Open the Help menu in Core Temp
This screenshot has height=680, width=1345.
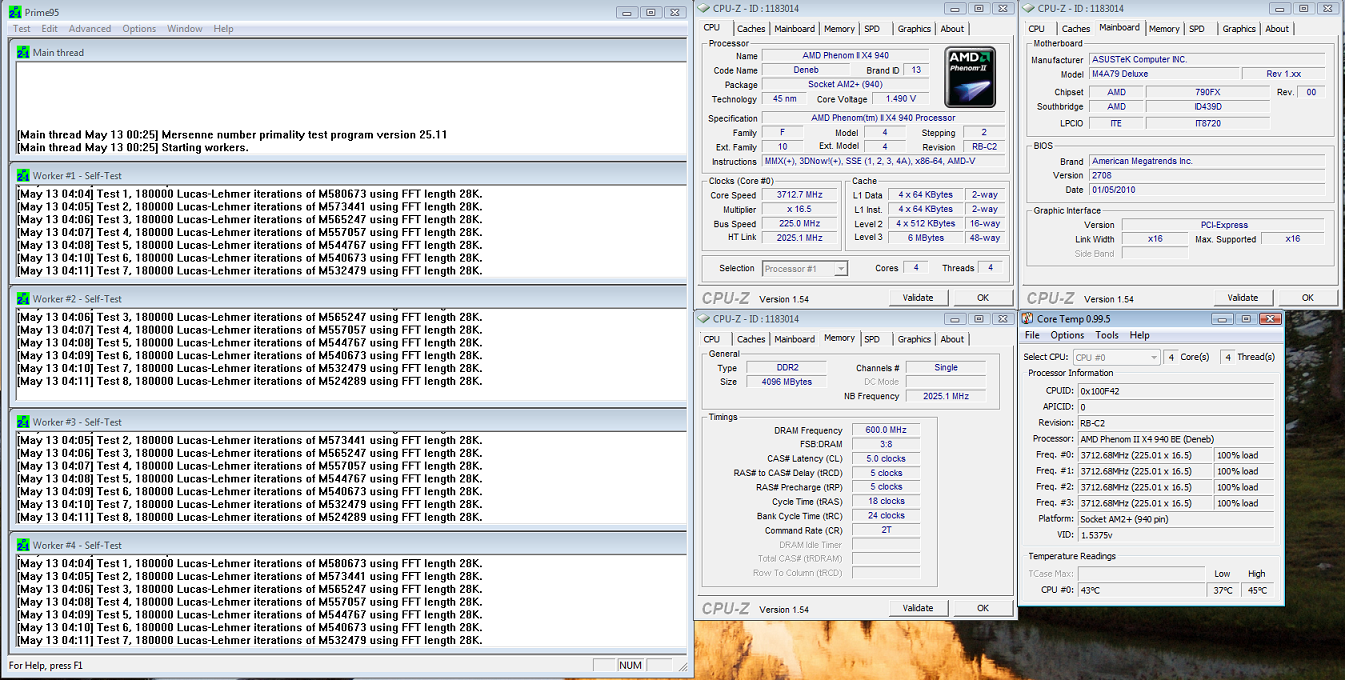click(1139, 335)
